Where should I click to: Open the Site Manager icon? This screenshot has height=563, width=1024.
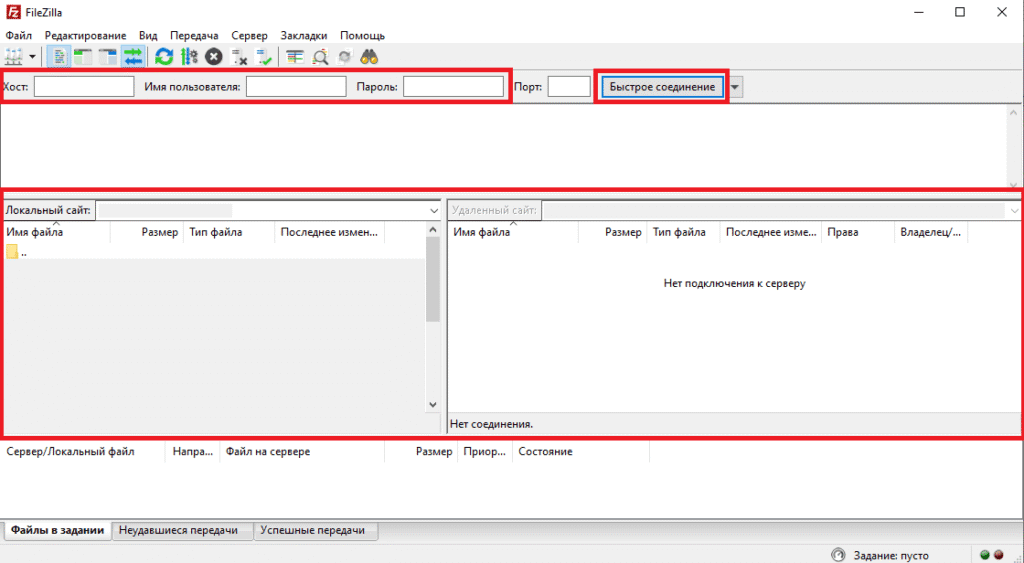pyautogui.click(x=13, y=57)
